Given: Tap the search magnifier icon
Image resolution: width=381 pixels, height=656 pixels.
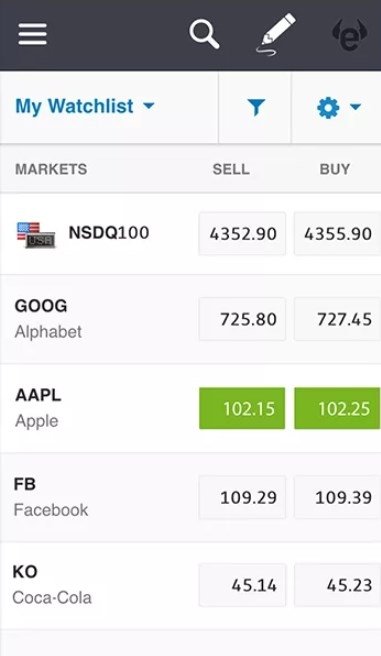Looking at the screenshot, I should [204, 34].
